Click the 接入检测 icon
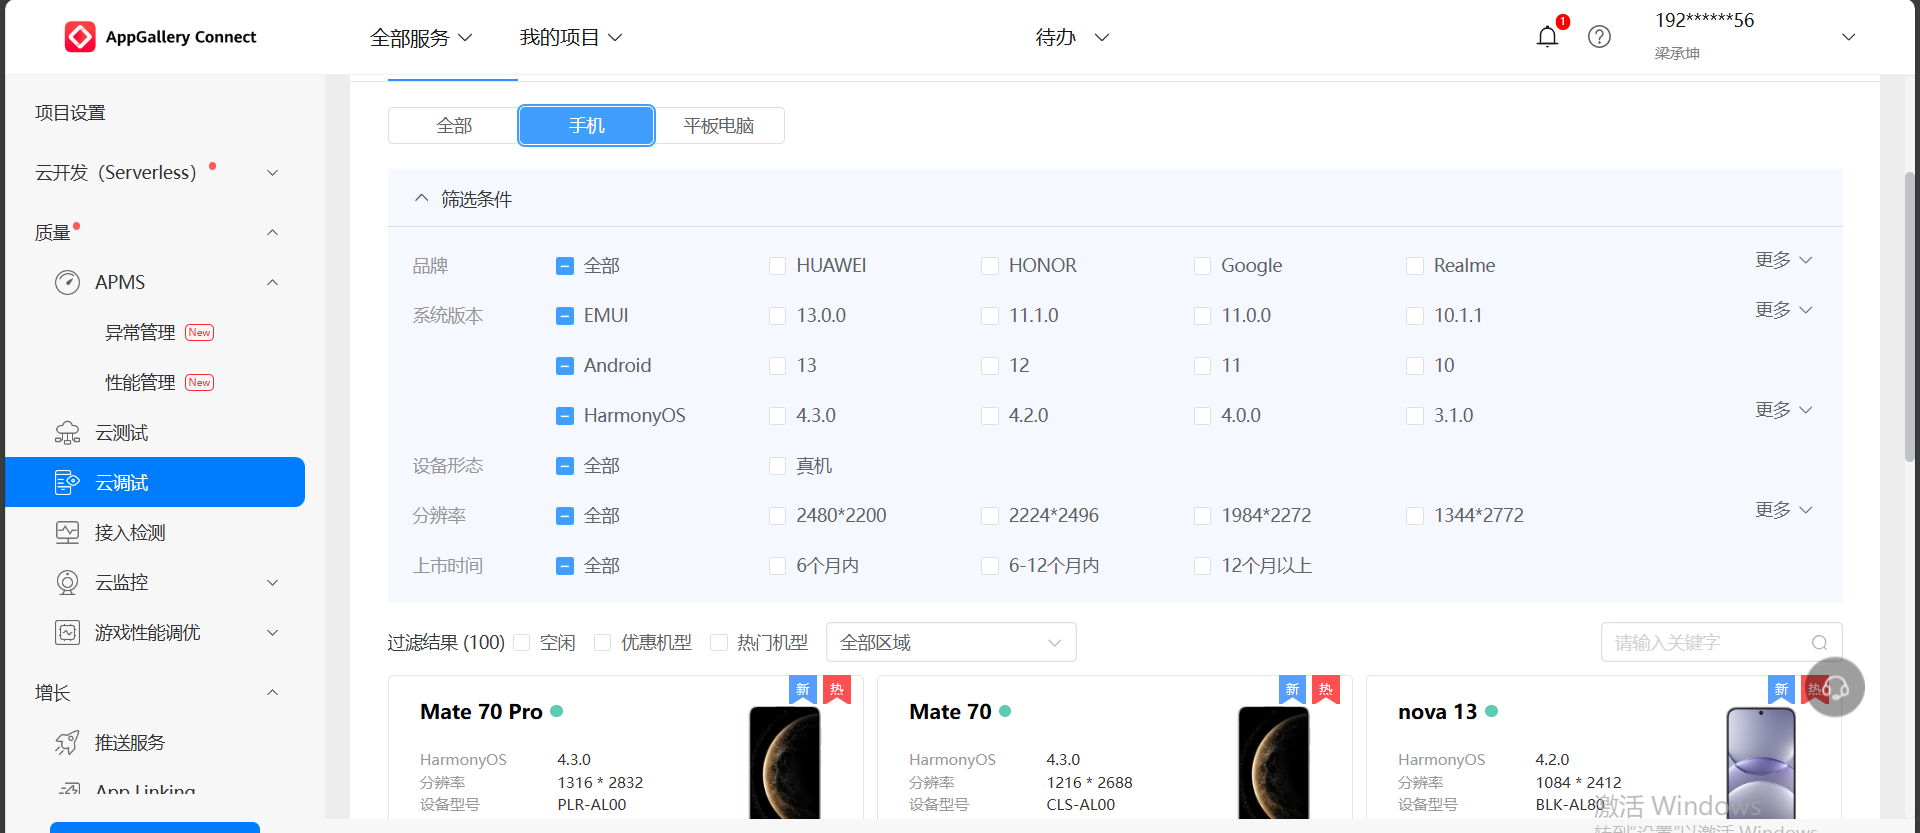The image size is (1920, 833). point(67,533)
